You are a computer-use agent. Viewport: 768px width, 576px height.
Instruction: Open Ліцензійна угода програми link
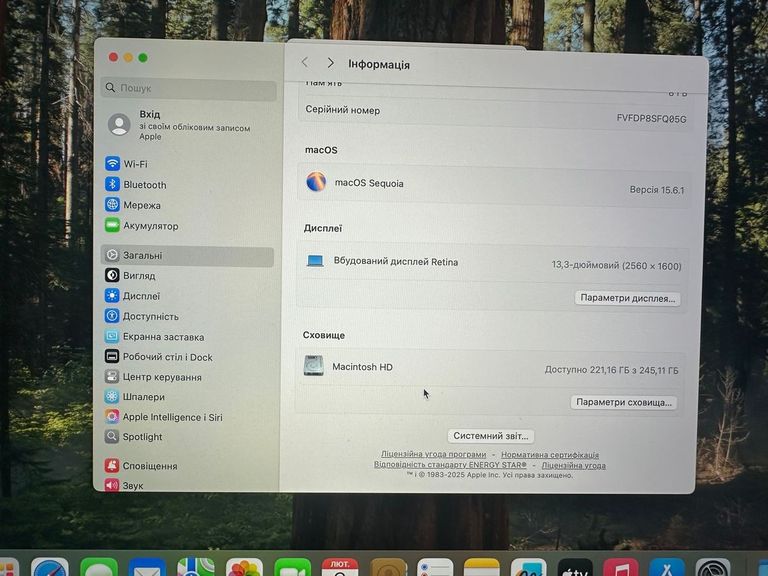pos(433,454)
